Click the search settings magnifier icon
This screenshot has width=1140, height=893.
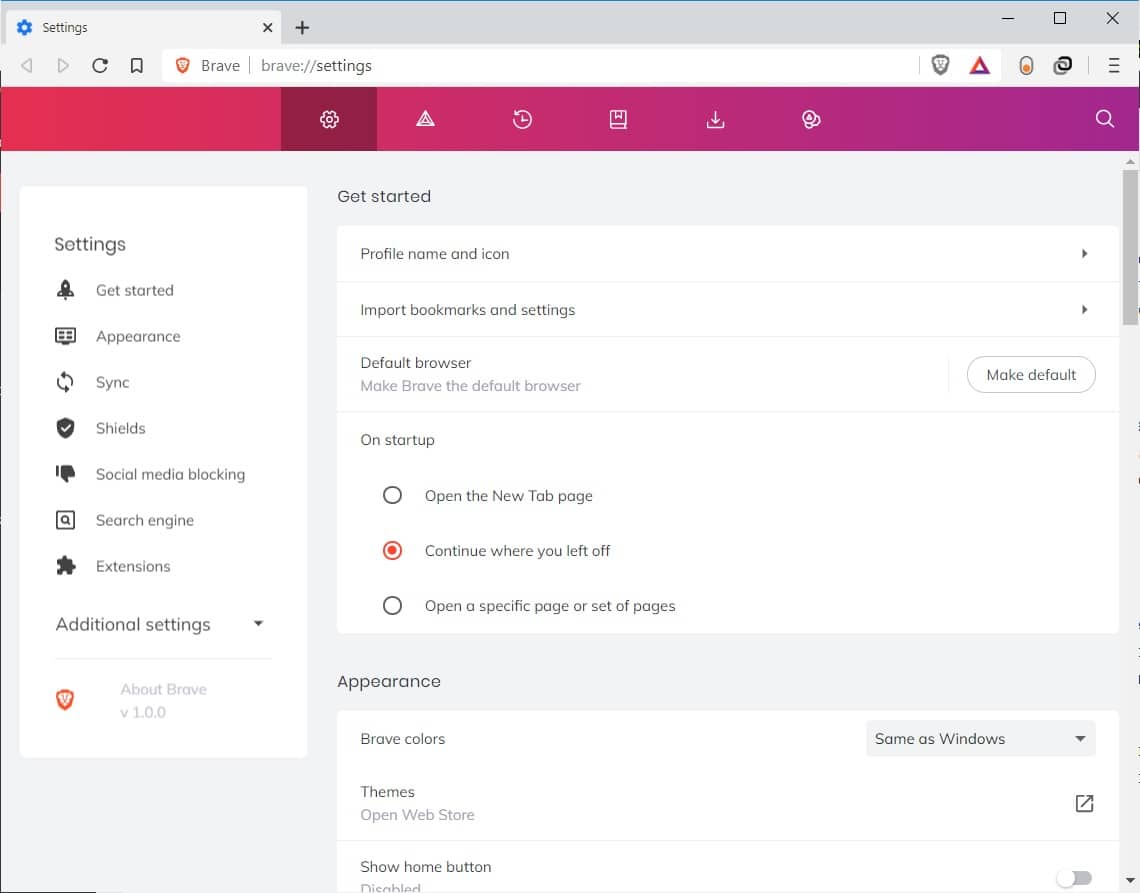pos(1104,119)
